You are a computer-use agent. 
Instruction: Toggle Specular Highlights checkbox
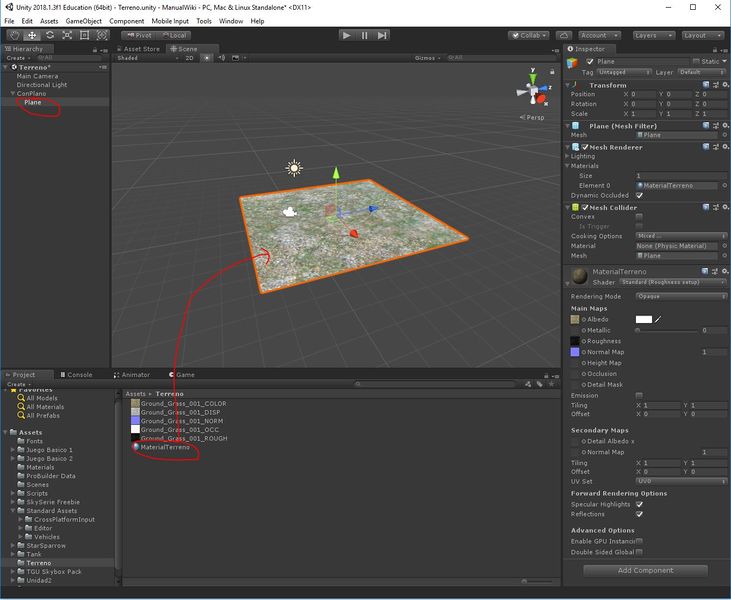click(x=640, y=504)
